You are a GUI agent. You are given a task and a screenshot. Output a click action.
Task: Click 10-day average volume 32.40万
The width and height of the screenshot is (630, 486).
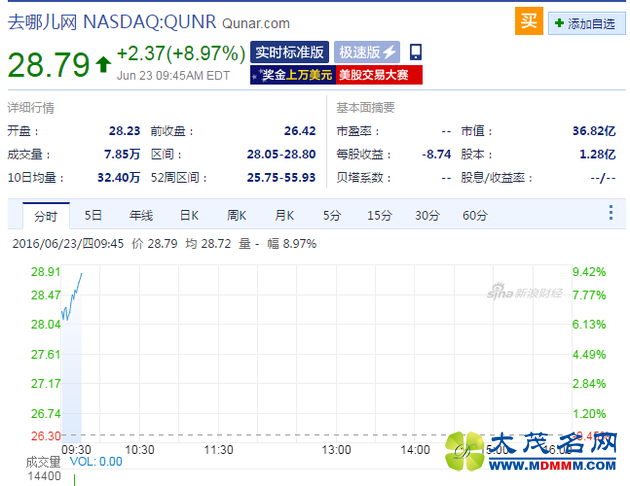119,178
